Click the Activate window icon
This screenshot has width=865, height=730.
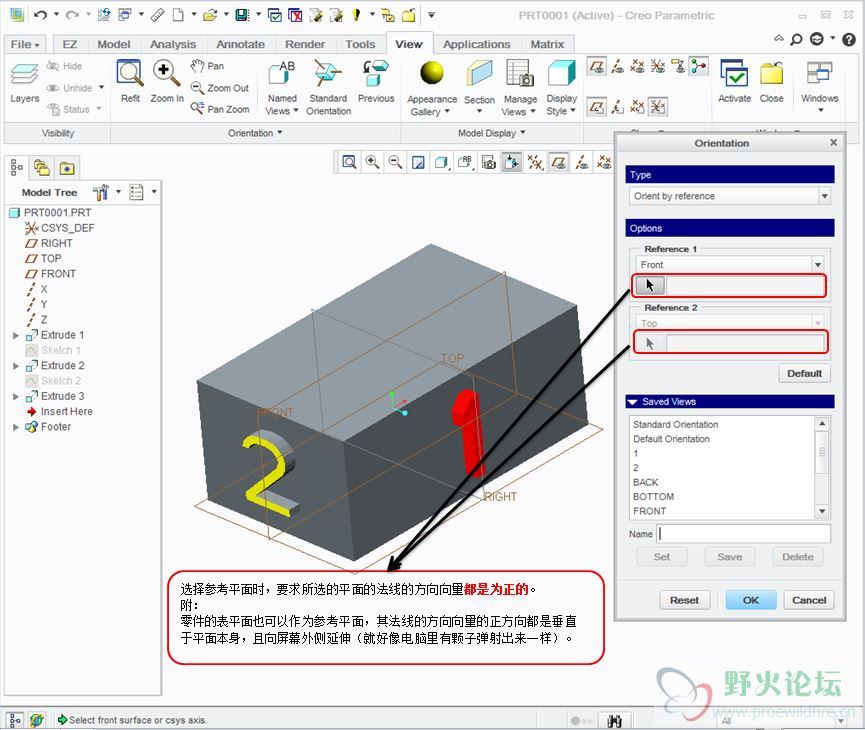coord(734,82)
